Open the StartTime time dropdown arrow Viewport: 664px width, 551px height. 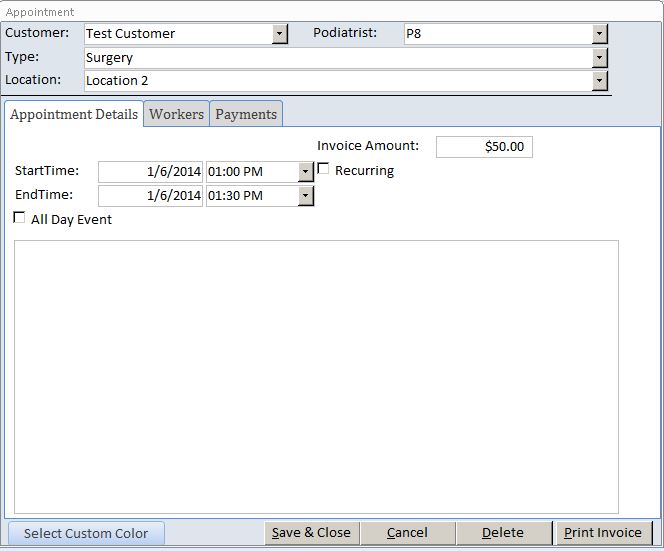305,172
